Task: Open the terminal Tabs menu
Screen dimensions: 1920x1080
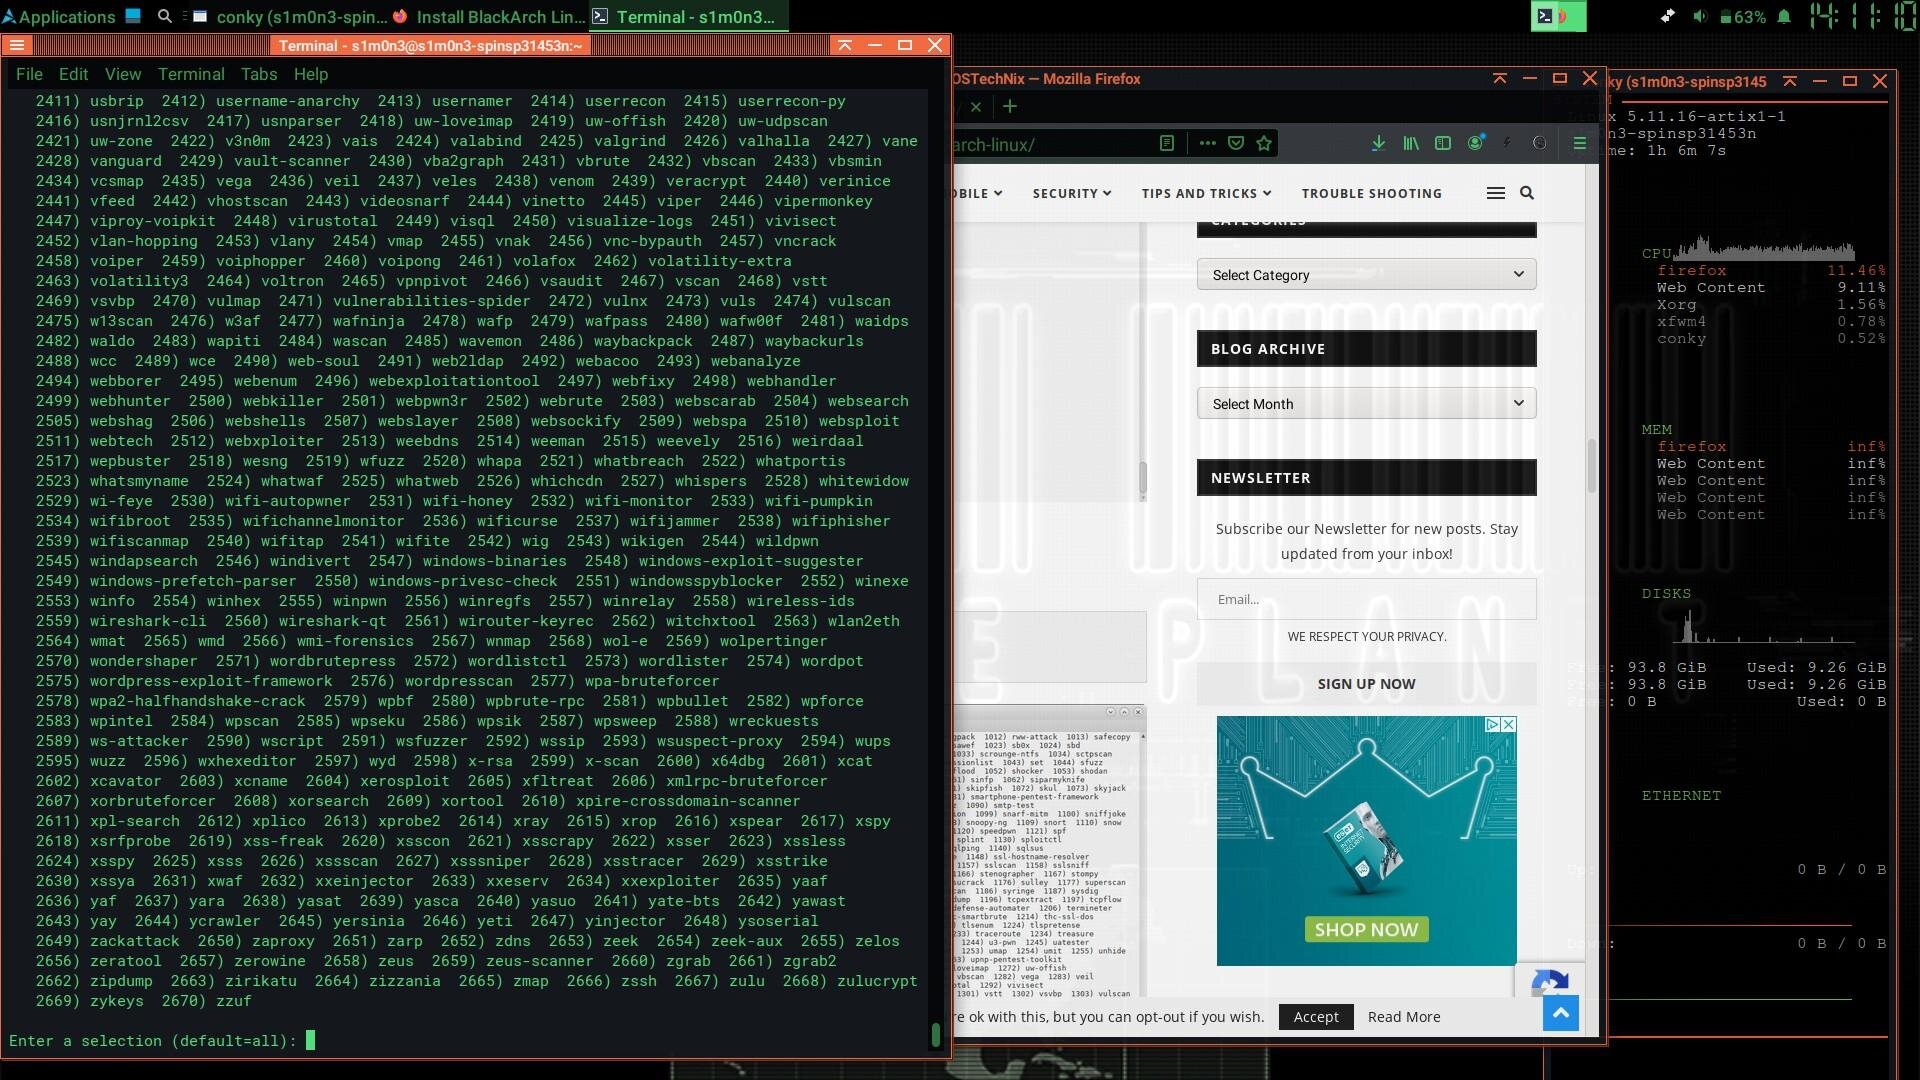Action: [258, 74]
